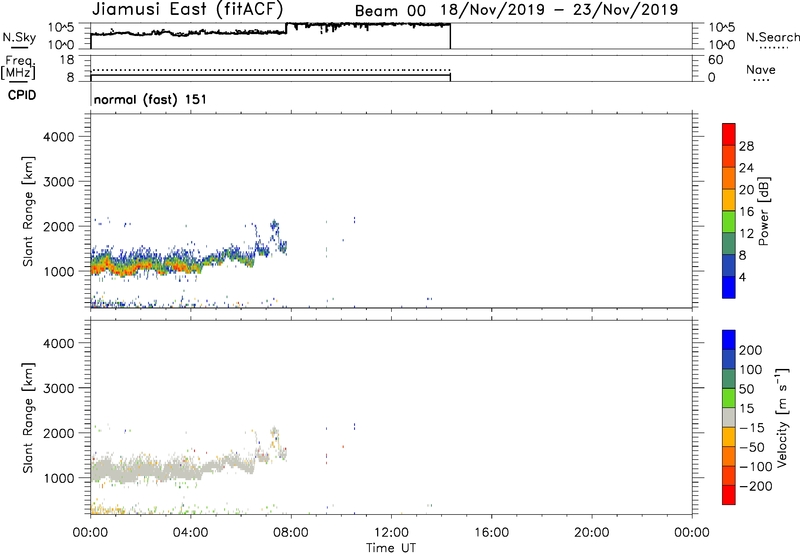
Task: Click the 'Slant Range [km]' label of velocity panel
Action: 28,418
